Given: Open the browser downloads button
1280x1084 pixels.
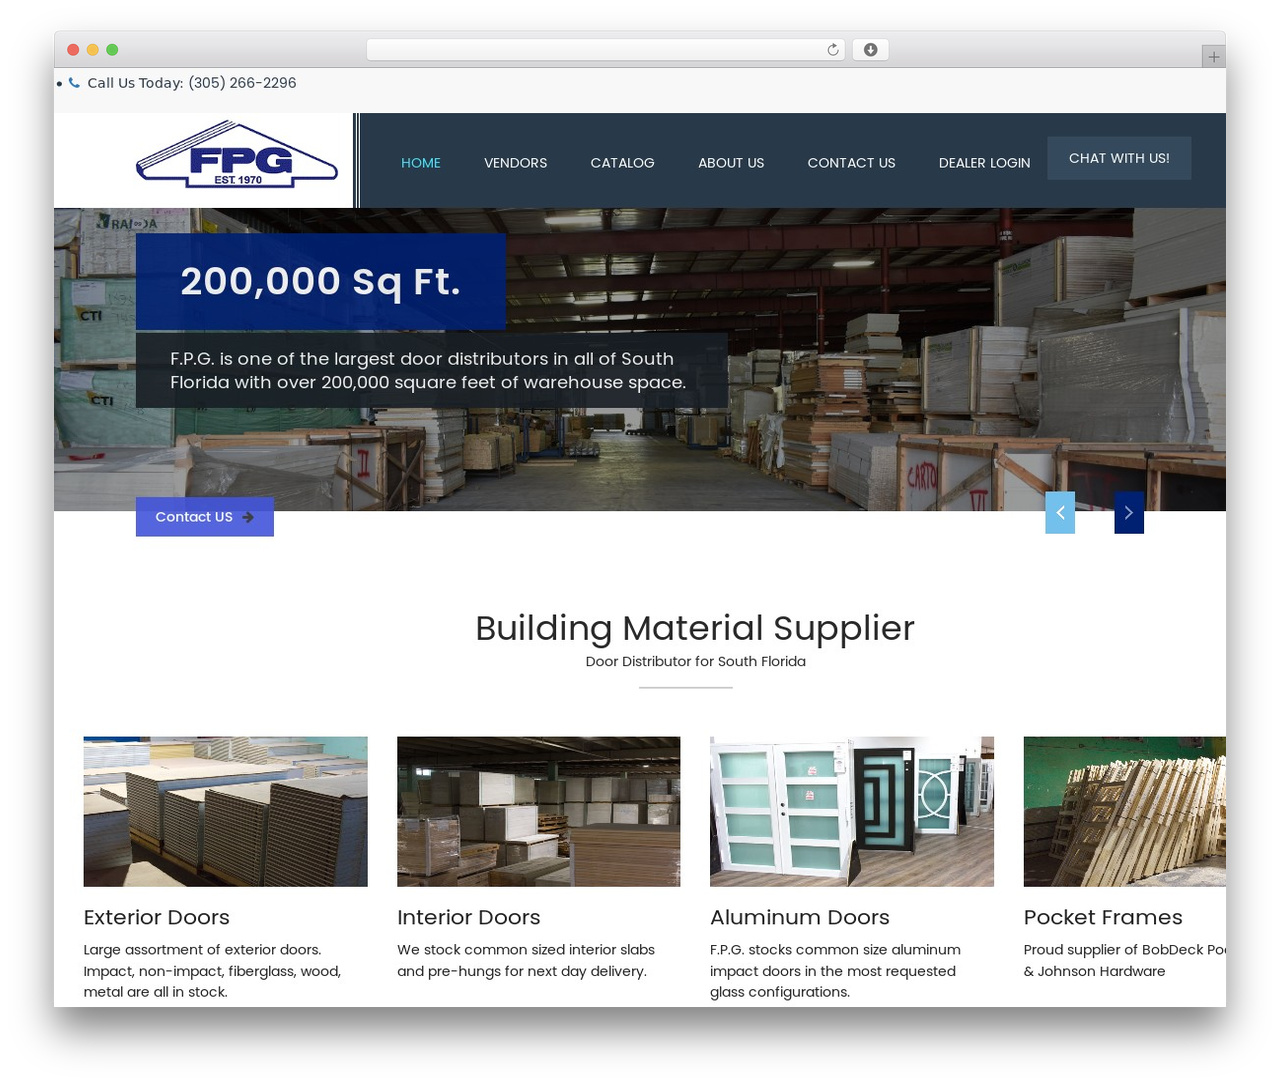Looking at the screenshot, I should click(x=870, y=50).
